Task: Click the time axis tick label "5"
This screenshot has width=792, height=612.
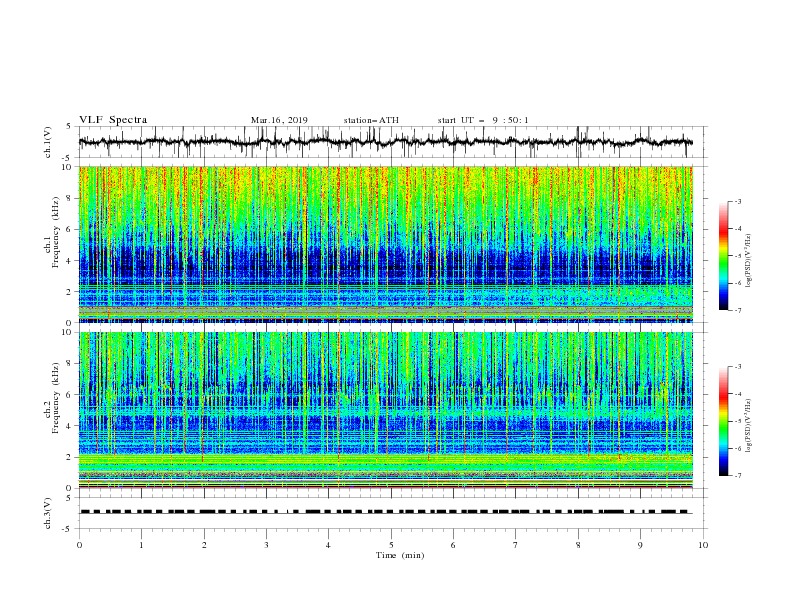Action: [391, 545]
